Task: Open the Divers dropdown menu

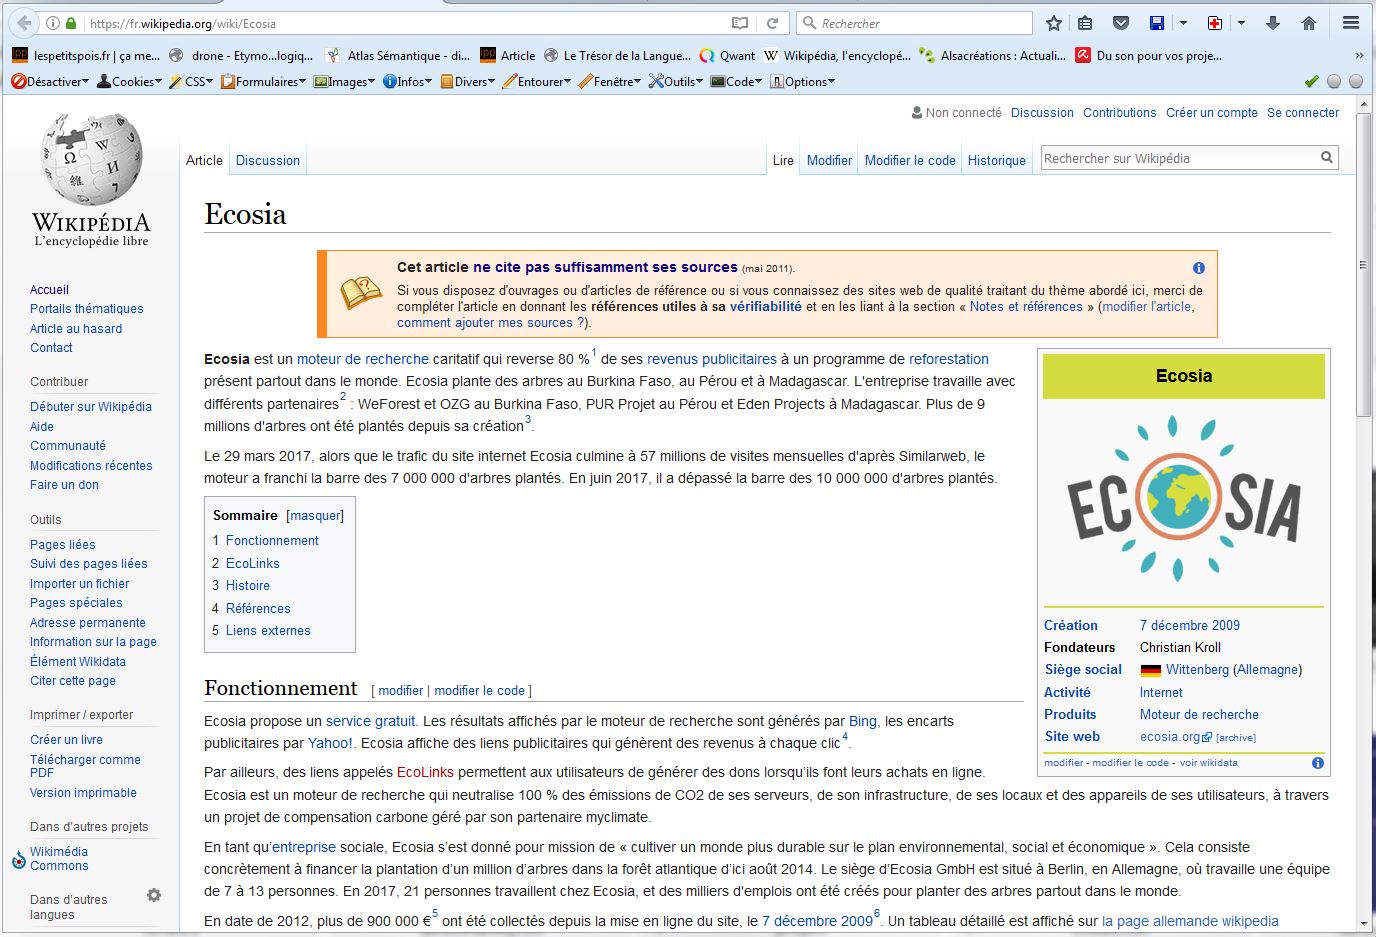Action: click(x=468, y=82)
